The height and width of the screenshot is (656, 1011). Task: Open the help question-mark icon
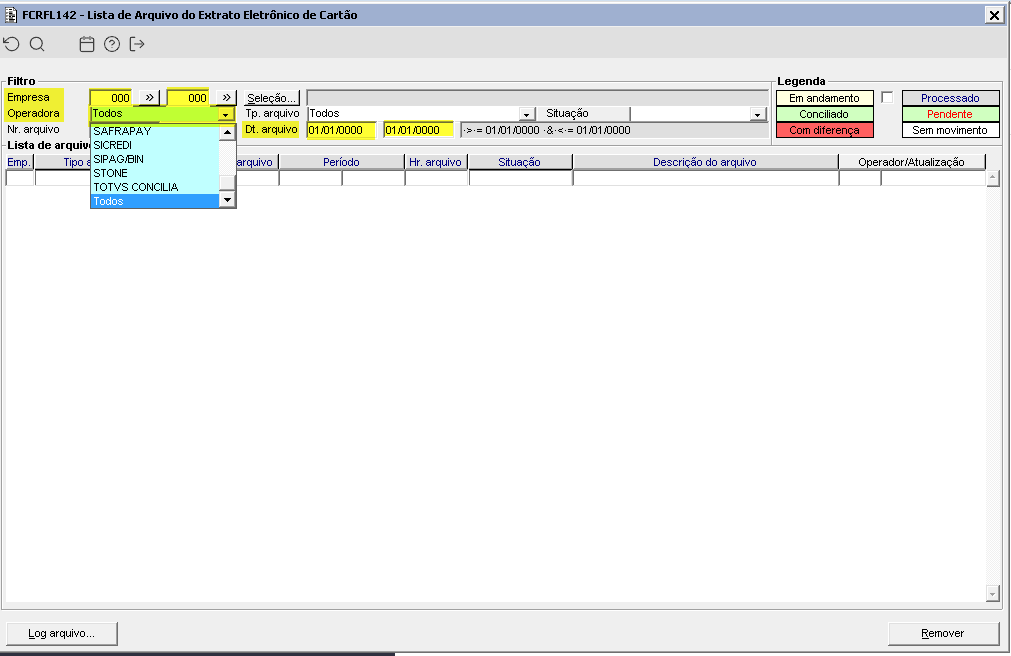(x=112, y=44)
